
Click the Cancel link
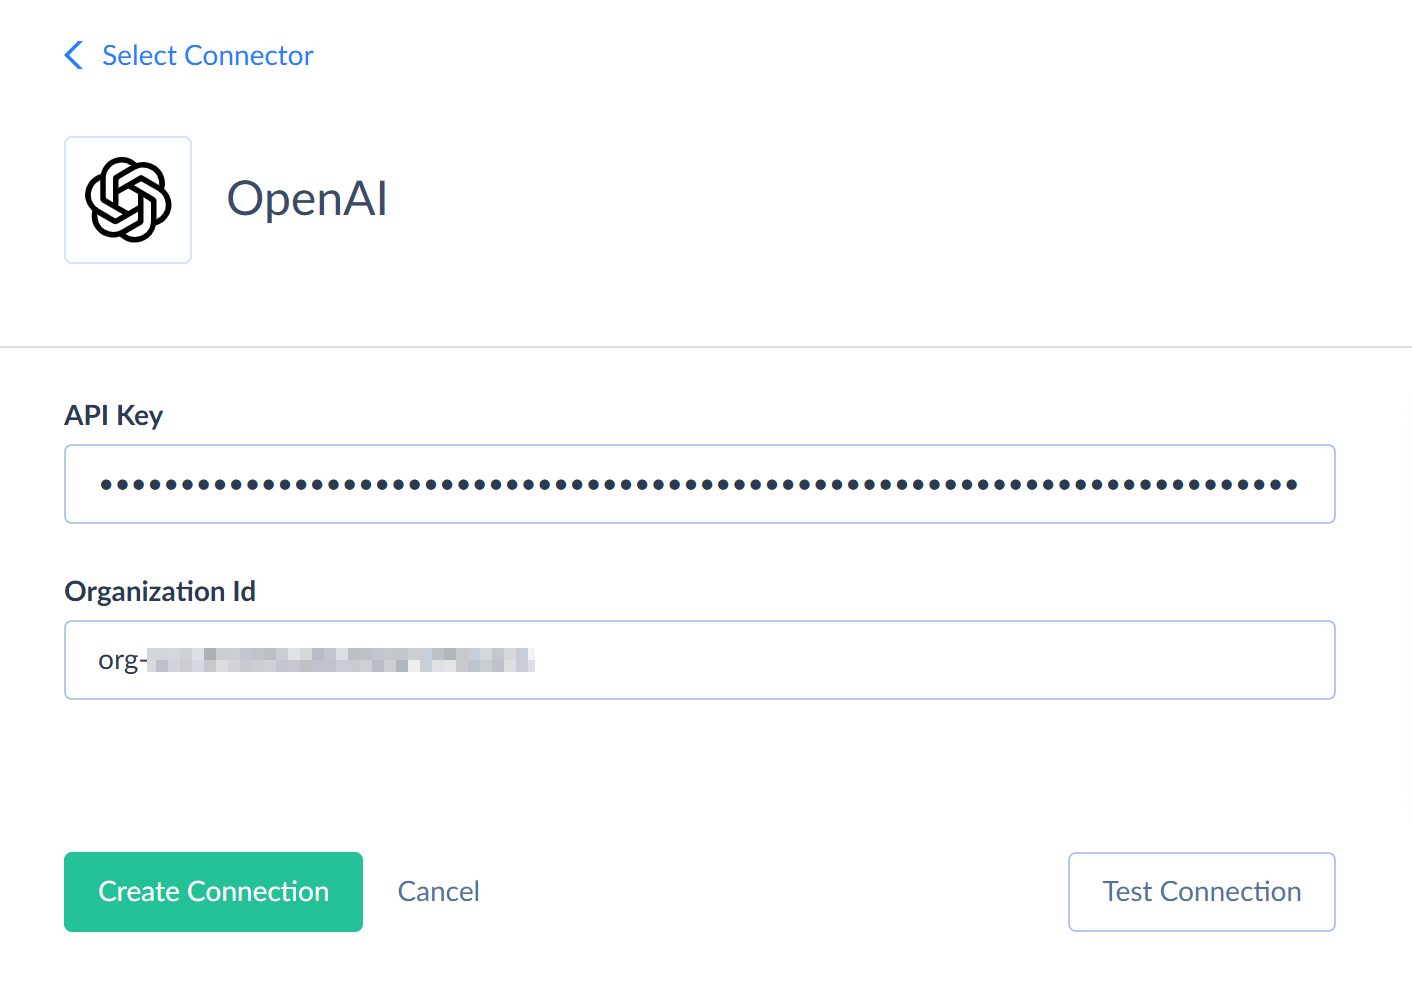pyautogui.click(x=438, y=891)
